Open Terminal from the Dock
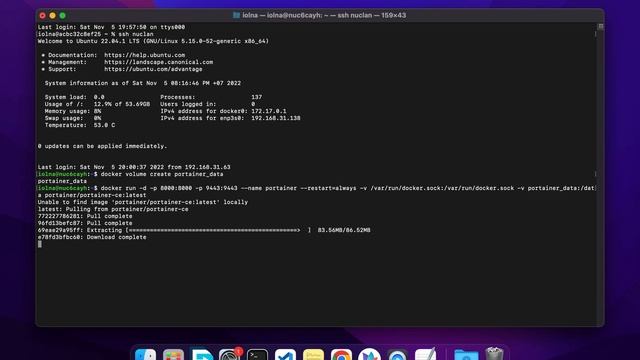 [258, 355]
